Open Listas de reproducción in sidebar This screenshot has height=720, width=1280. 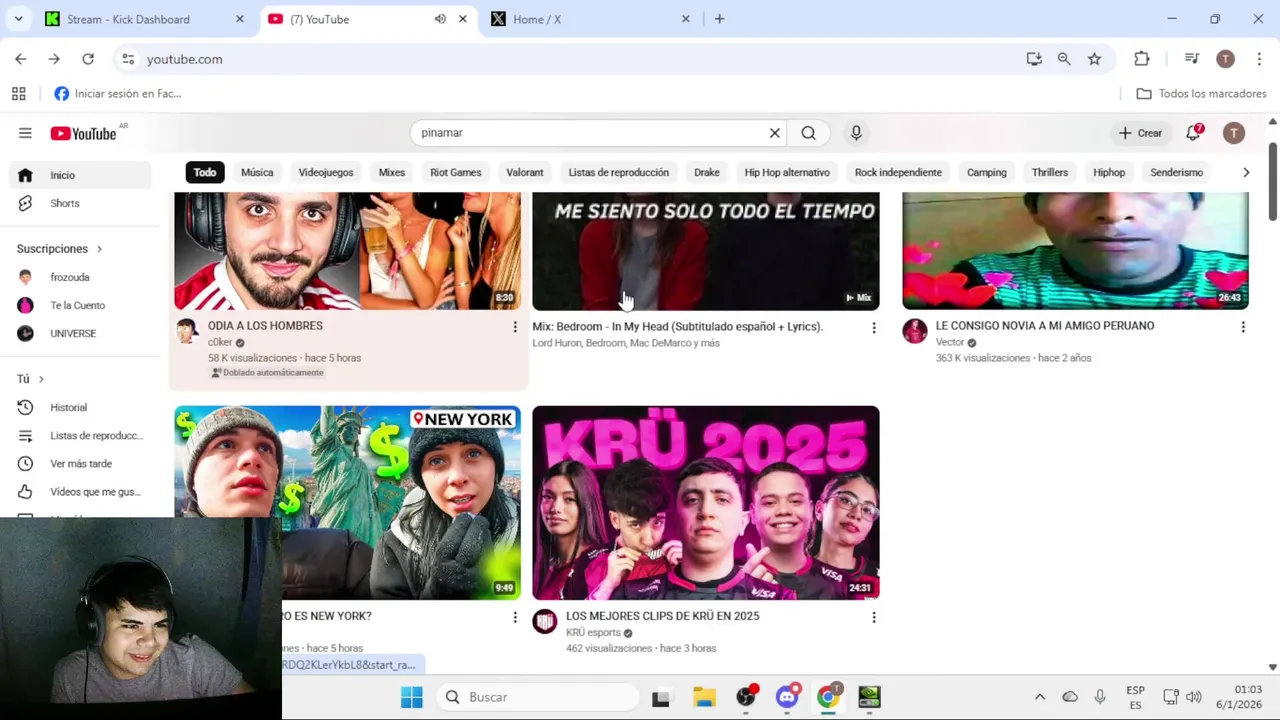tap(80, 435)
